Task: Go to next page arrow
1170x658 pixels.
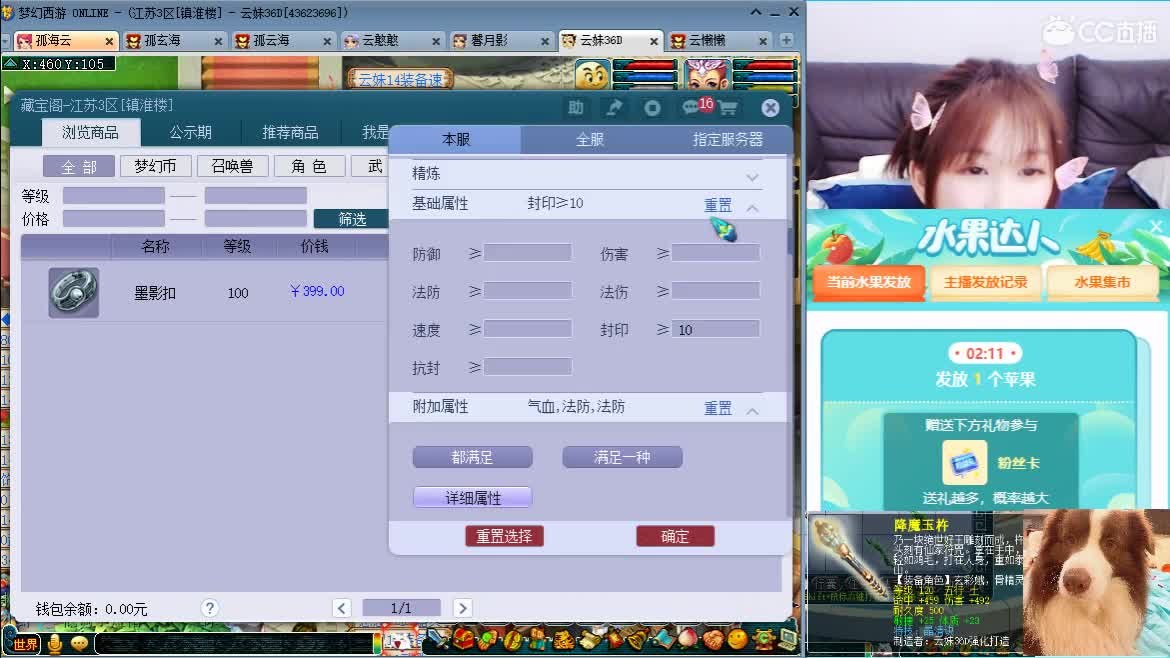Action: pos(463,608)
